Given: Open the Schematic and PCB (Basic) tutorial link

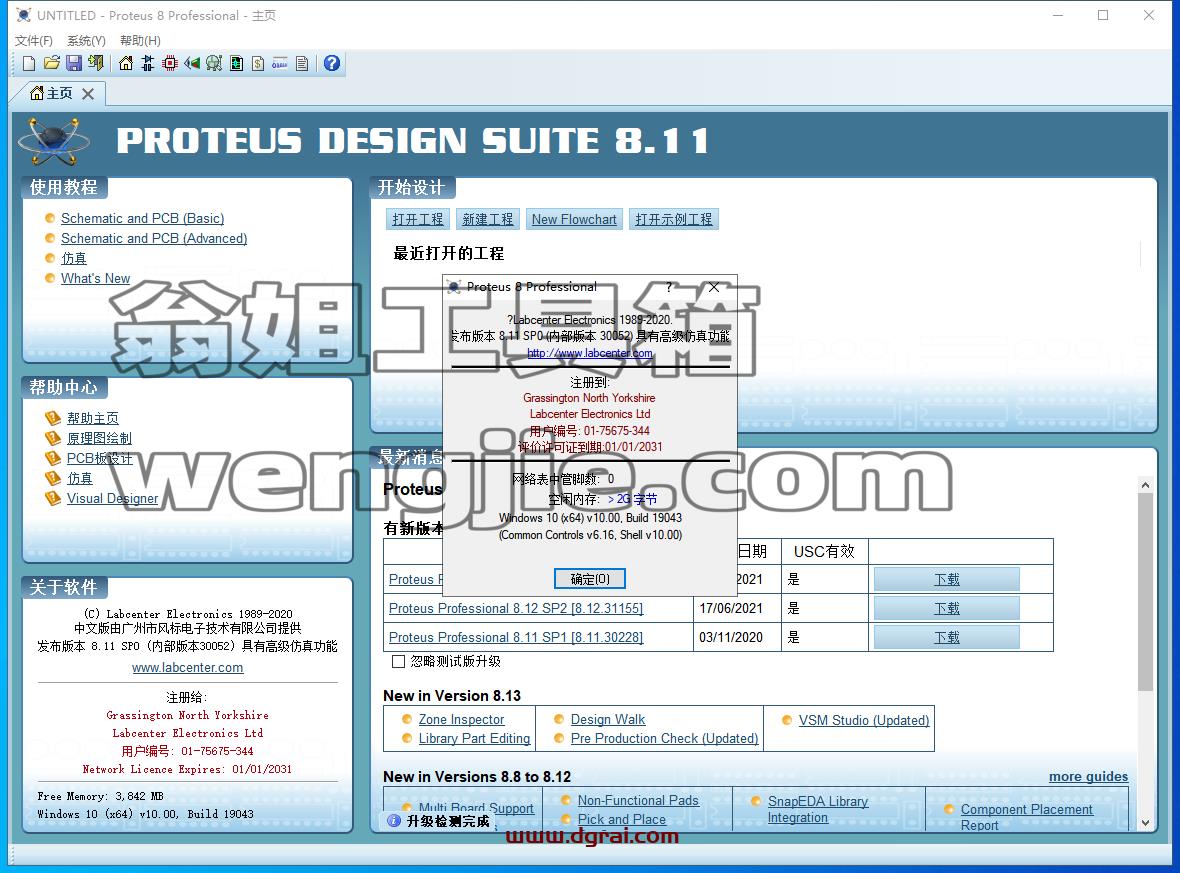Looking at the screenshot, I should point(142,218).
